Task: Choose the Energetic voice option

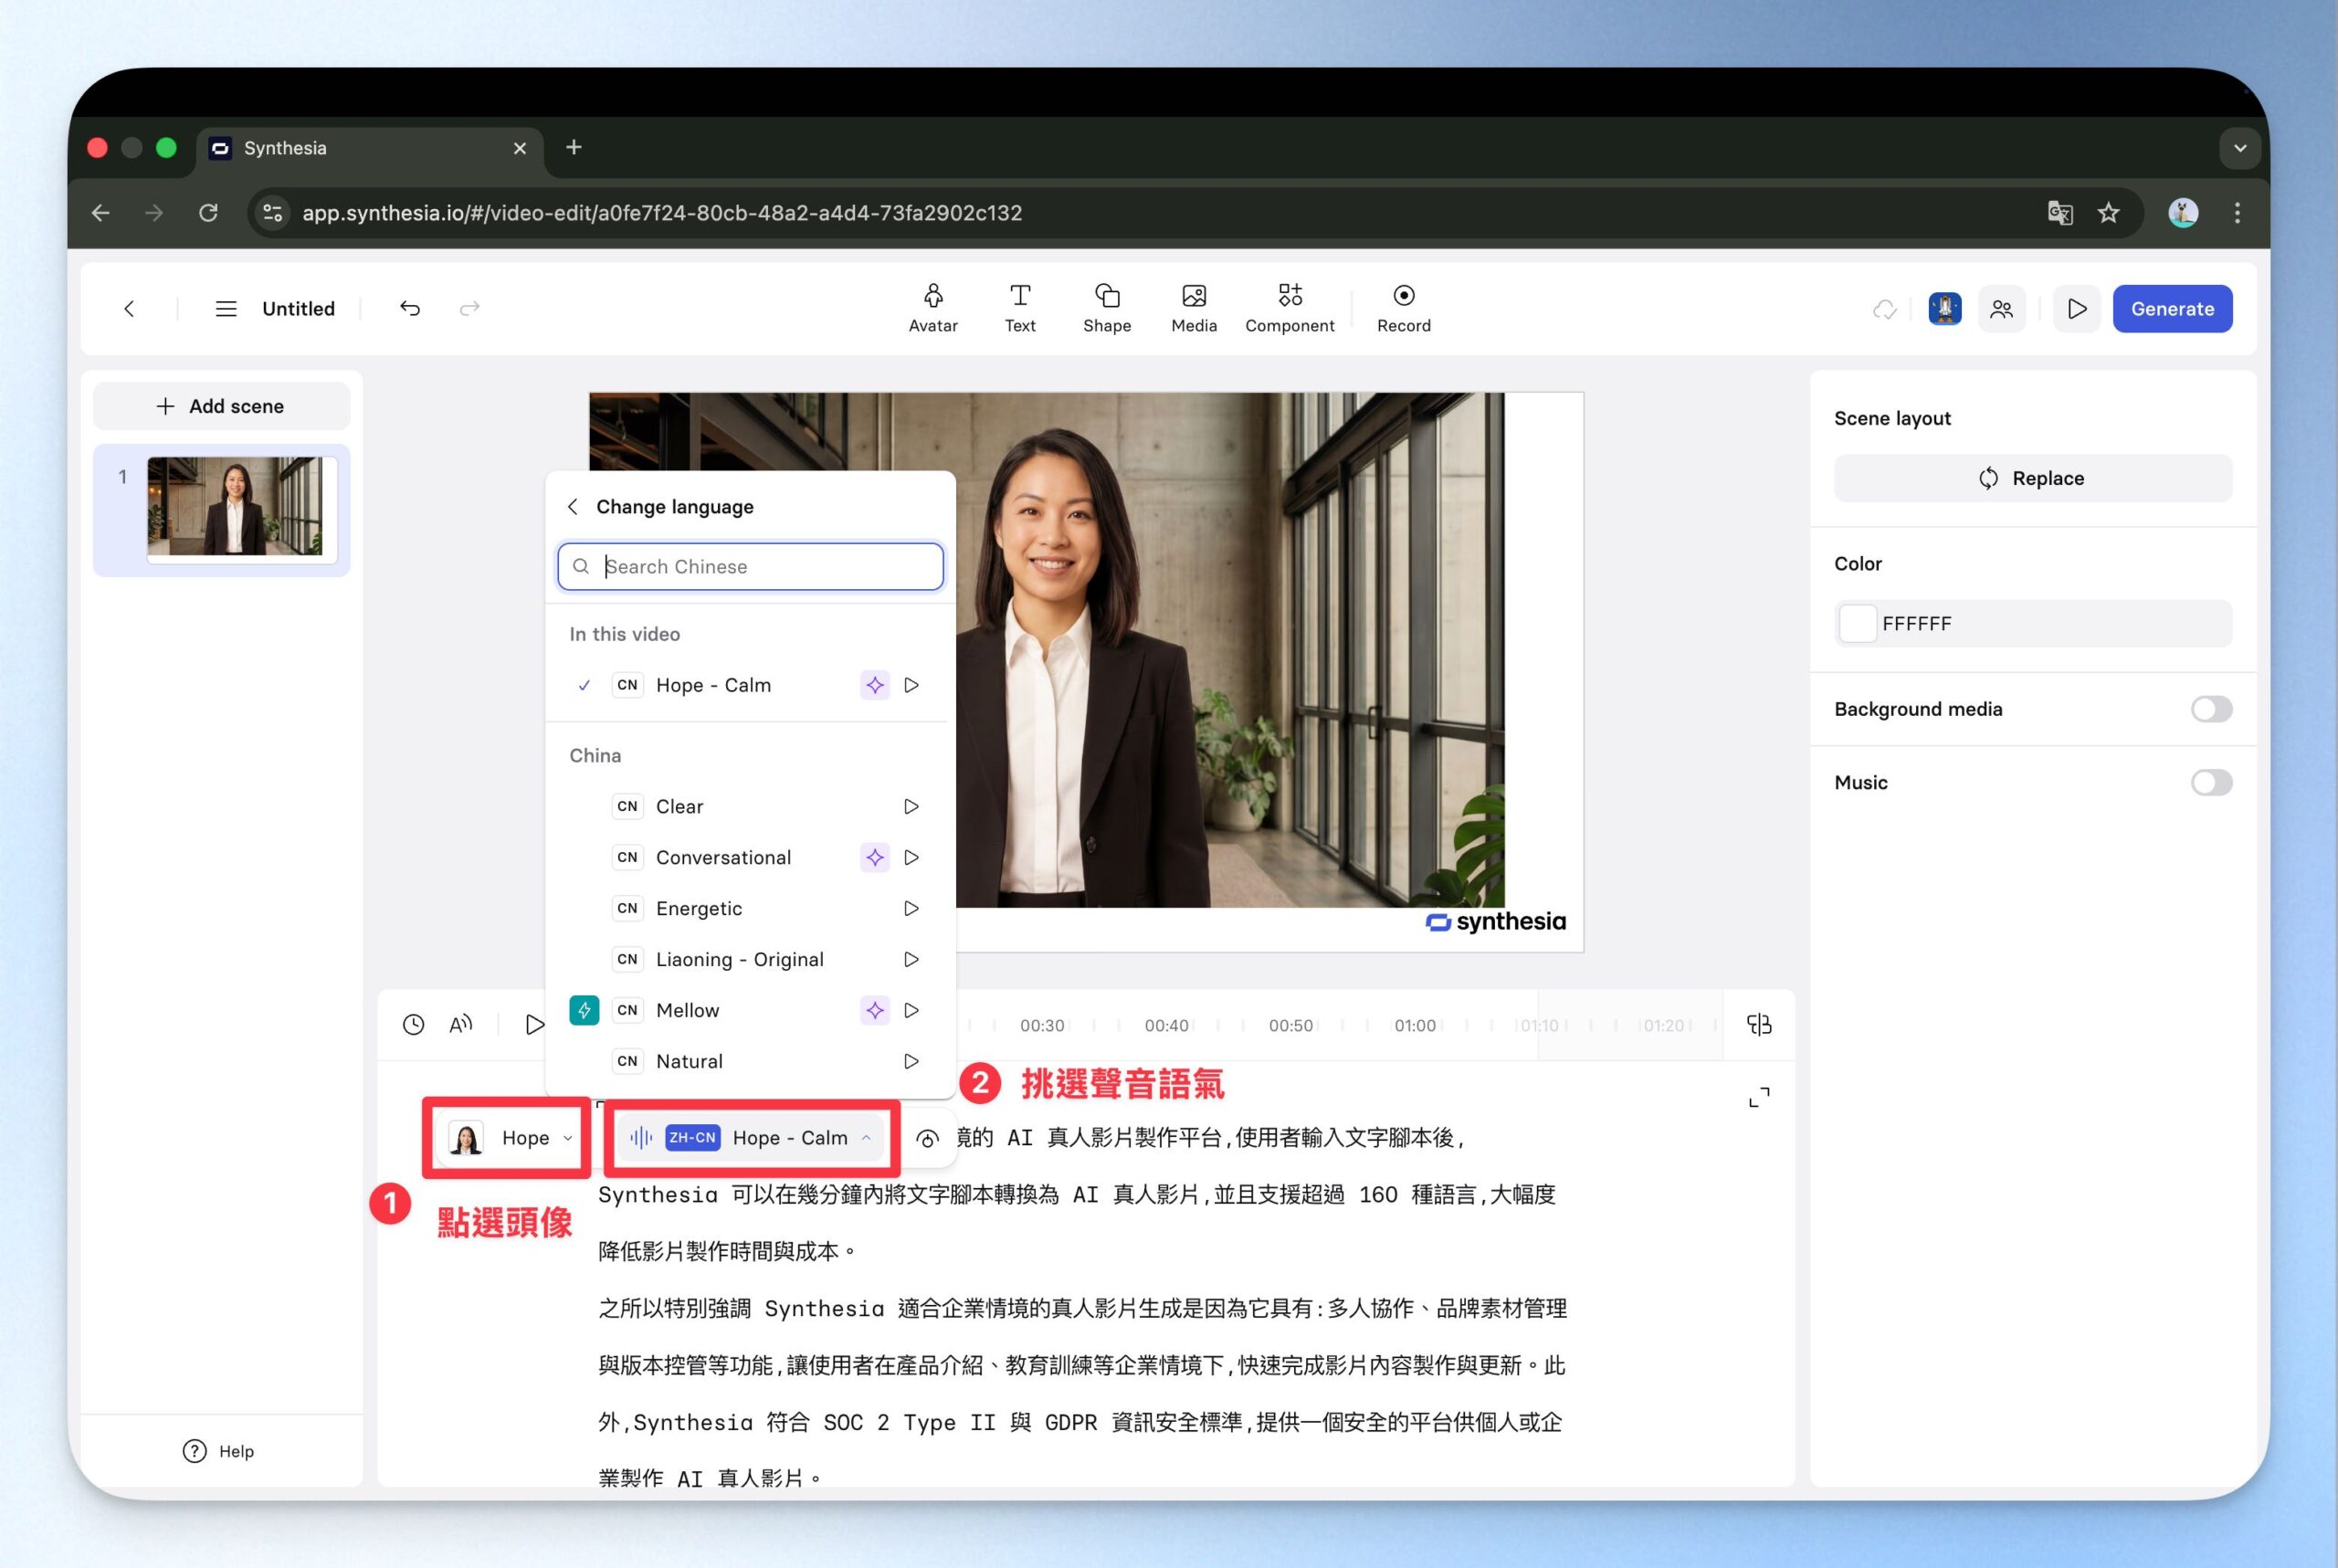Action: [698, 908]
